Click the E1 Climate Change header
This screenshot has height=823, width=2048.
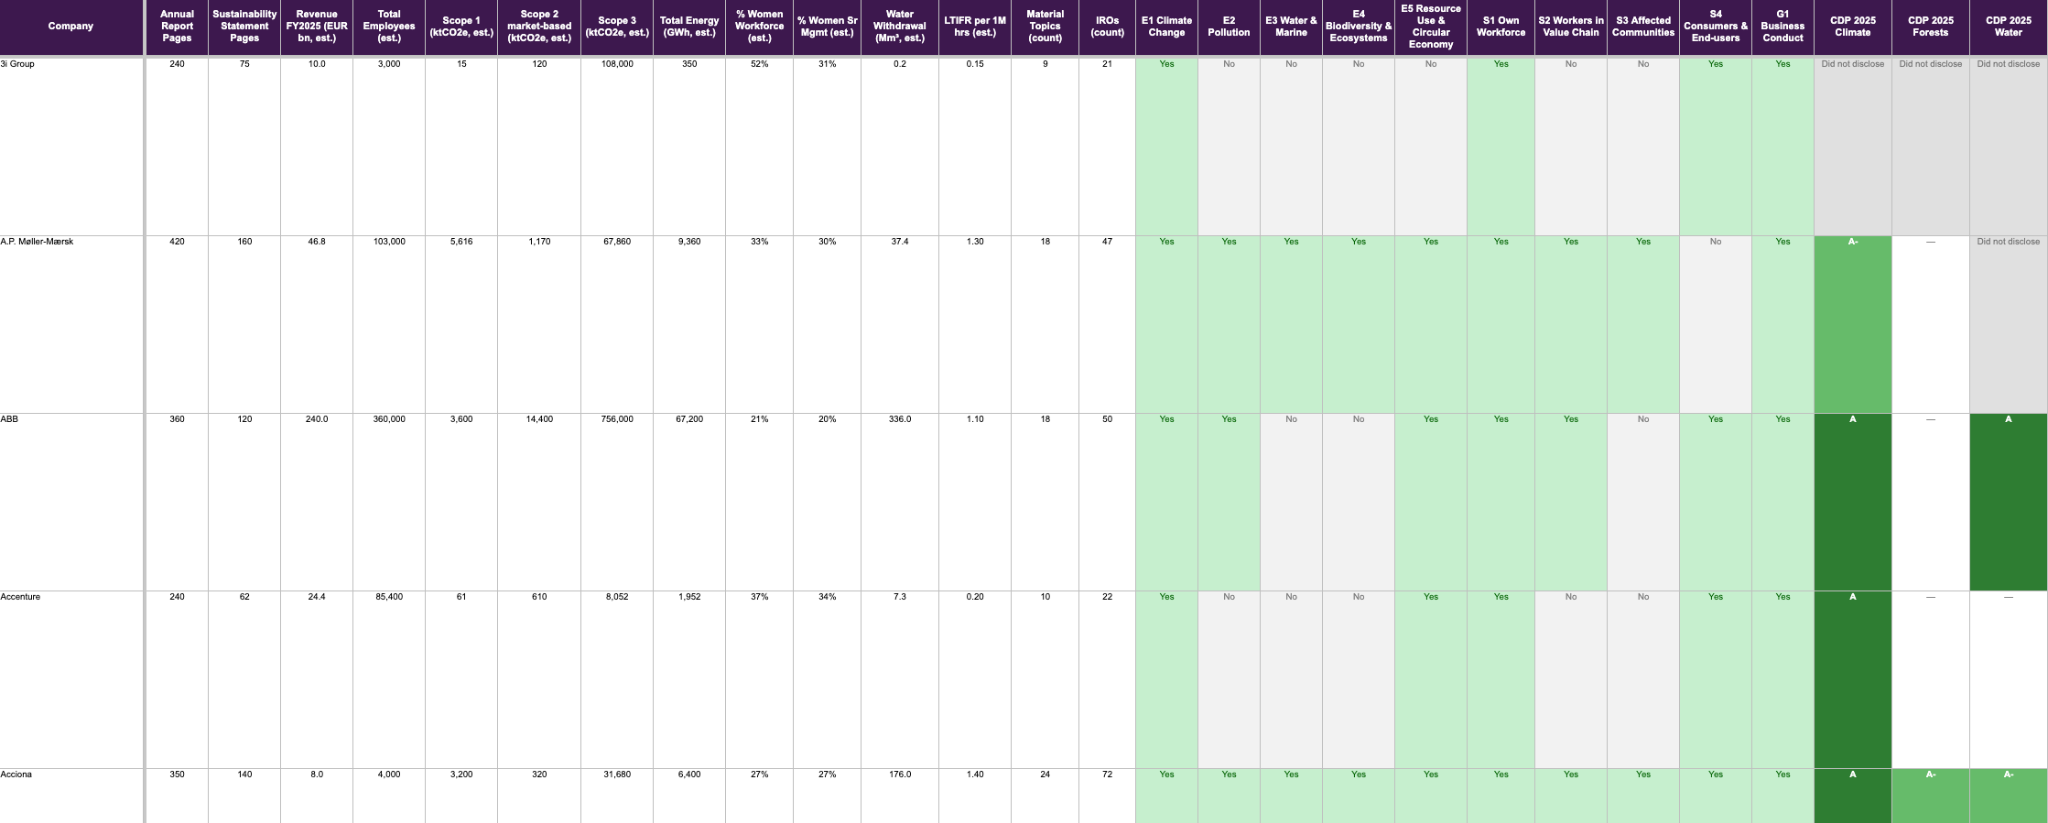(1166, 27)
